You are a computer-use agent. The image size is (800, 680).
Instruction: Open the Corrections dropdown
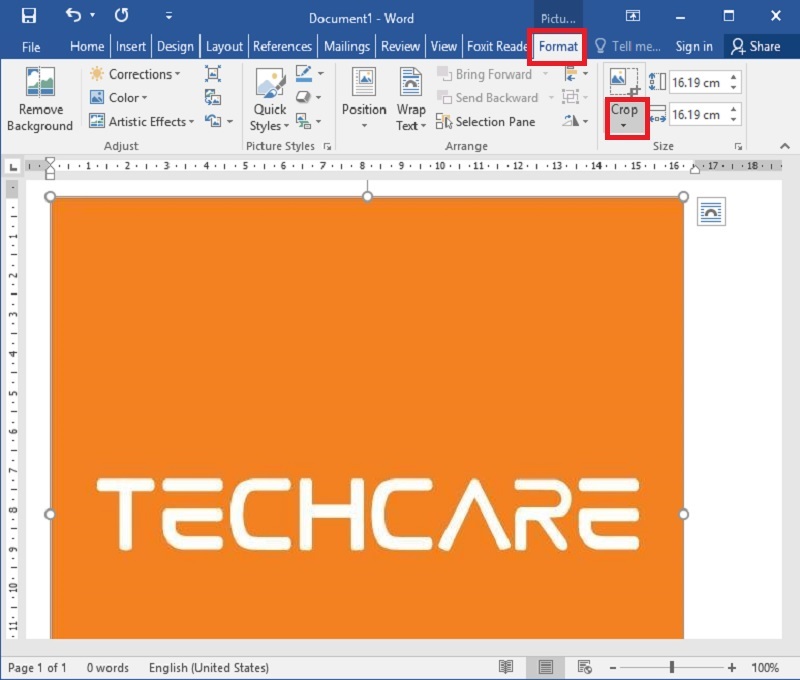[136, 73]
